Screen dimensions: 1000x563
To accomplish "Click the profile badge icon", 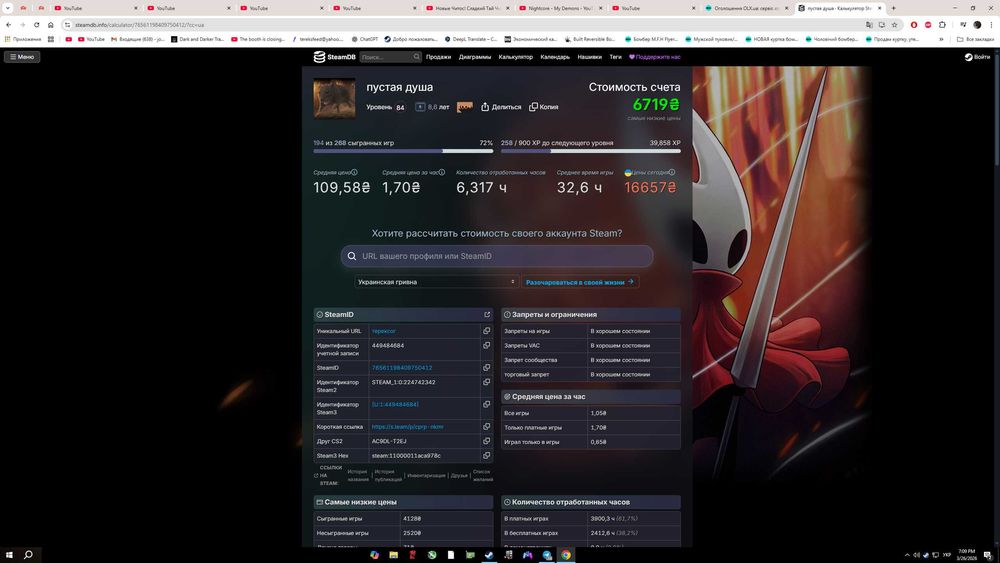I will pos(465,107).
